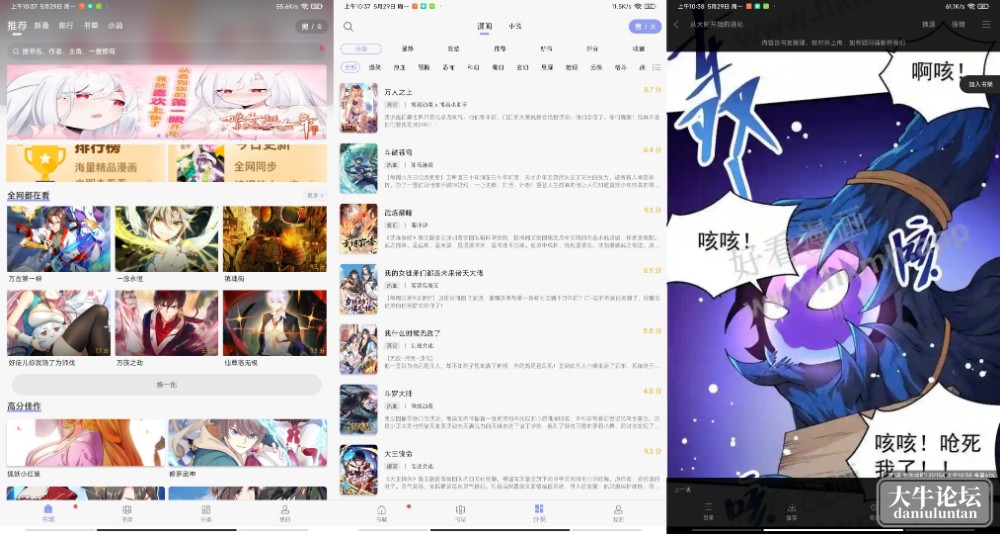The height and width of the screenshot is (534, 1000).
Task: Toggle the 男/女 switch on the home screen
Action: tap(312, 27)
